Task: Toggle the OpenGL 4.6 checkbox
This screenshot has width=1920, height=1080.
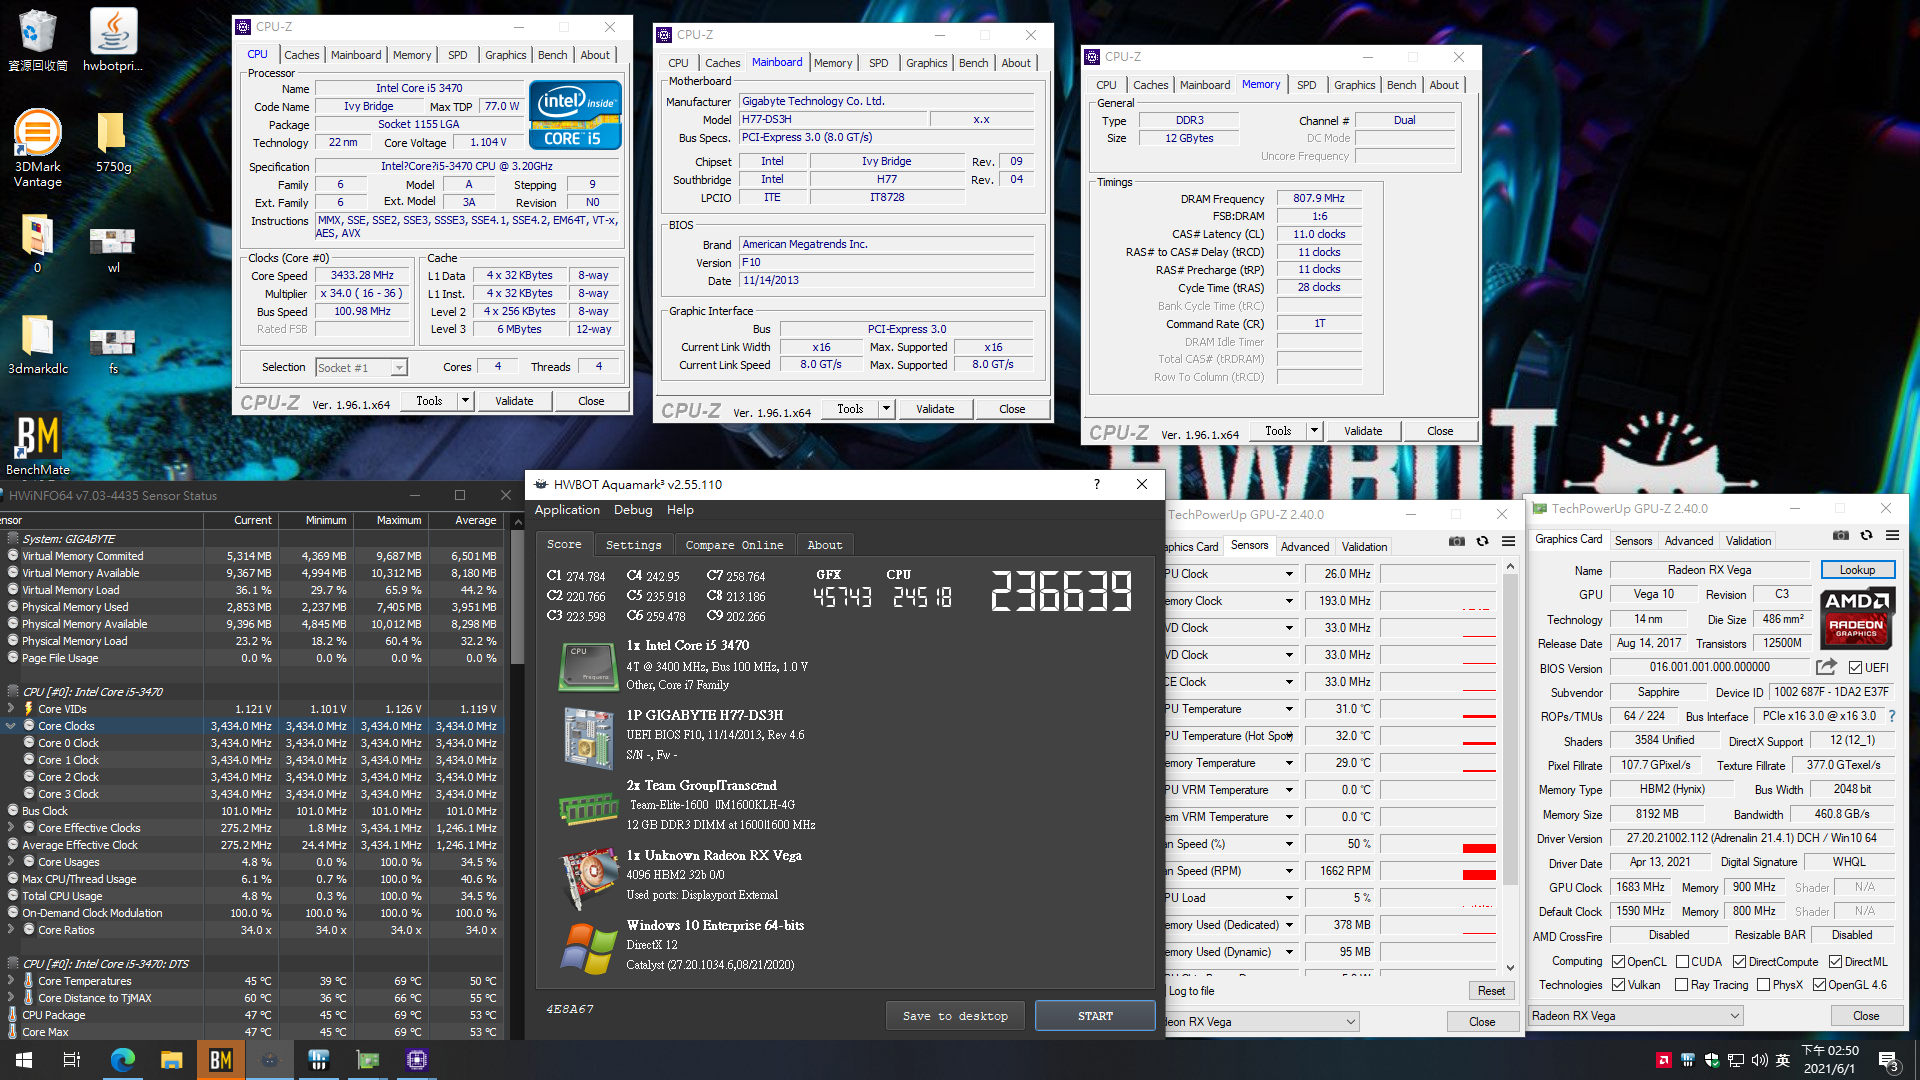Action: click(x=1819, y=985)
